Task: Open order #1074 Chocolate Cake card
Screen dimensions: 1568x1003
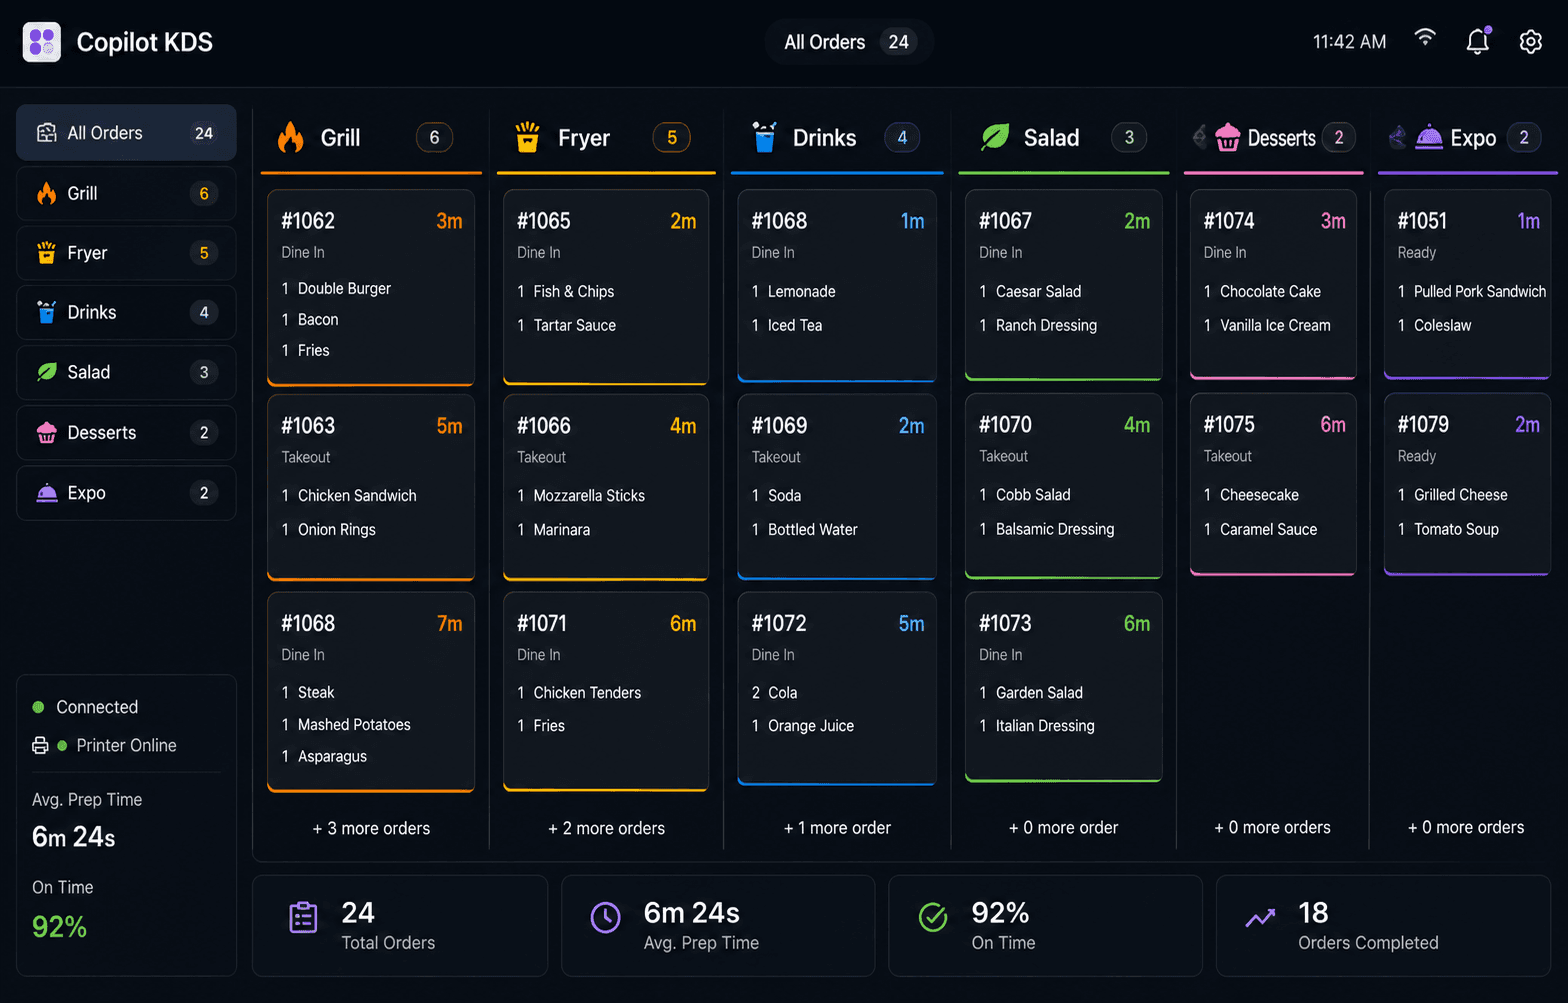Action: coord(1273,285)
